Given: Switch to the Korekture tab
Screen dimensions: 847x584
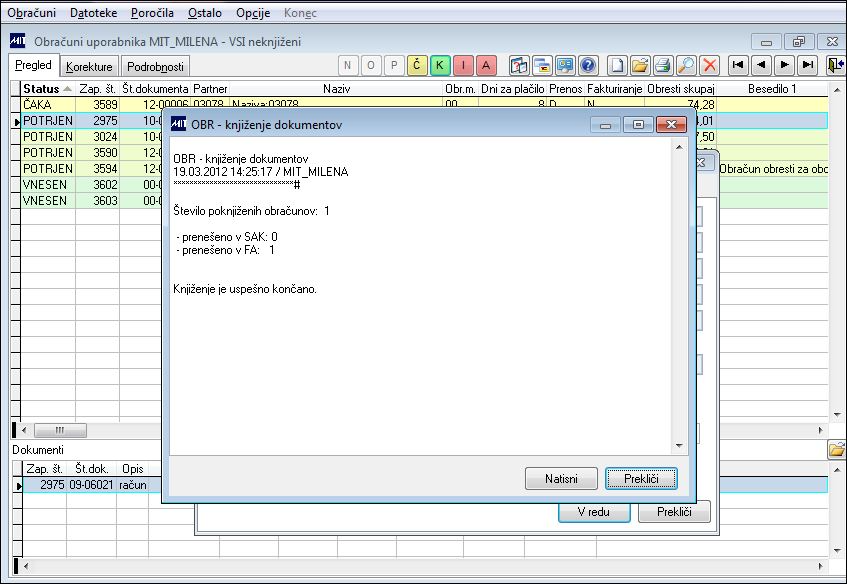Looking at the screenshot, I should click(89, 66).
